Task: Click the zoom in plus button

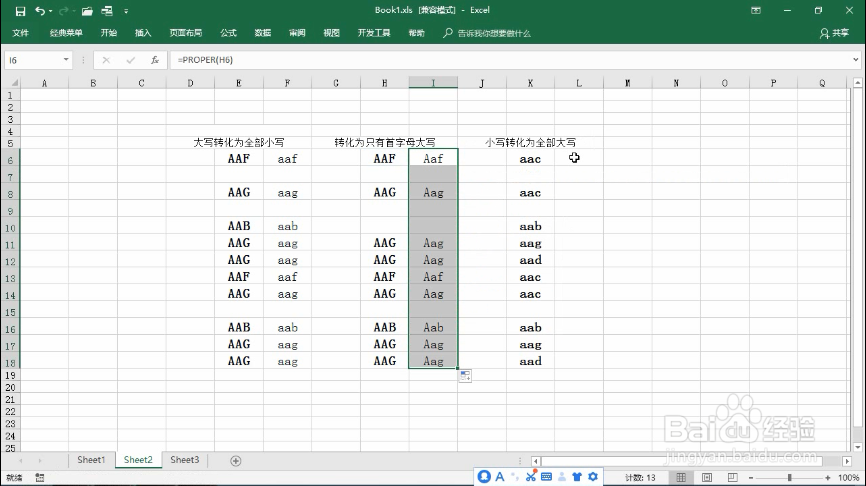Action: pyautogui.click(x=827, y=478)
